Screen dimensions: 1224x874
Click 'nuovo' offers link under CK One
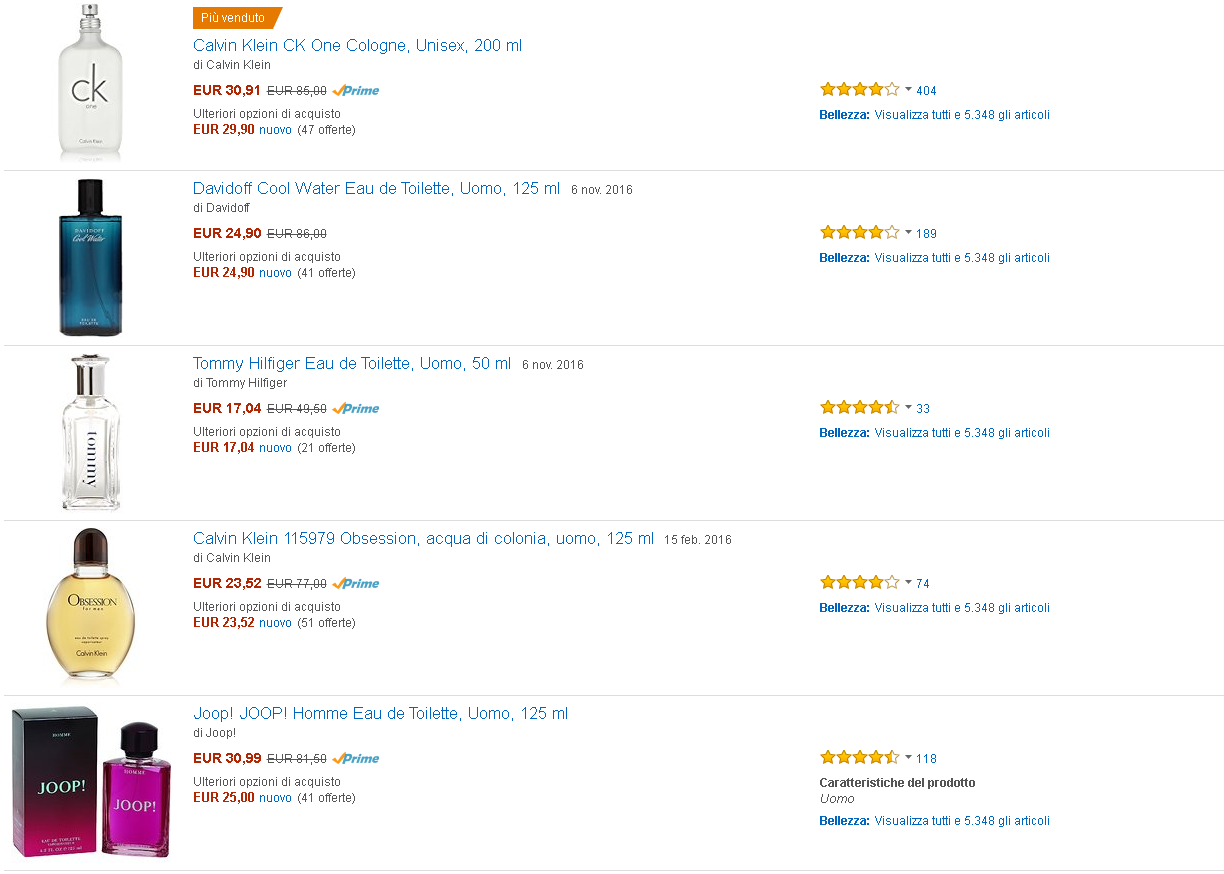click(275, 130)
